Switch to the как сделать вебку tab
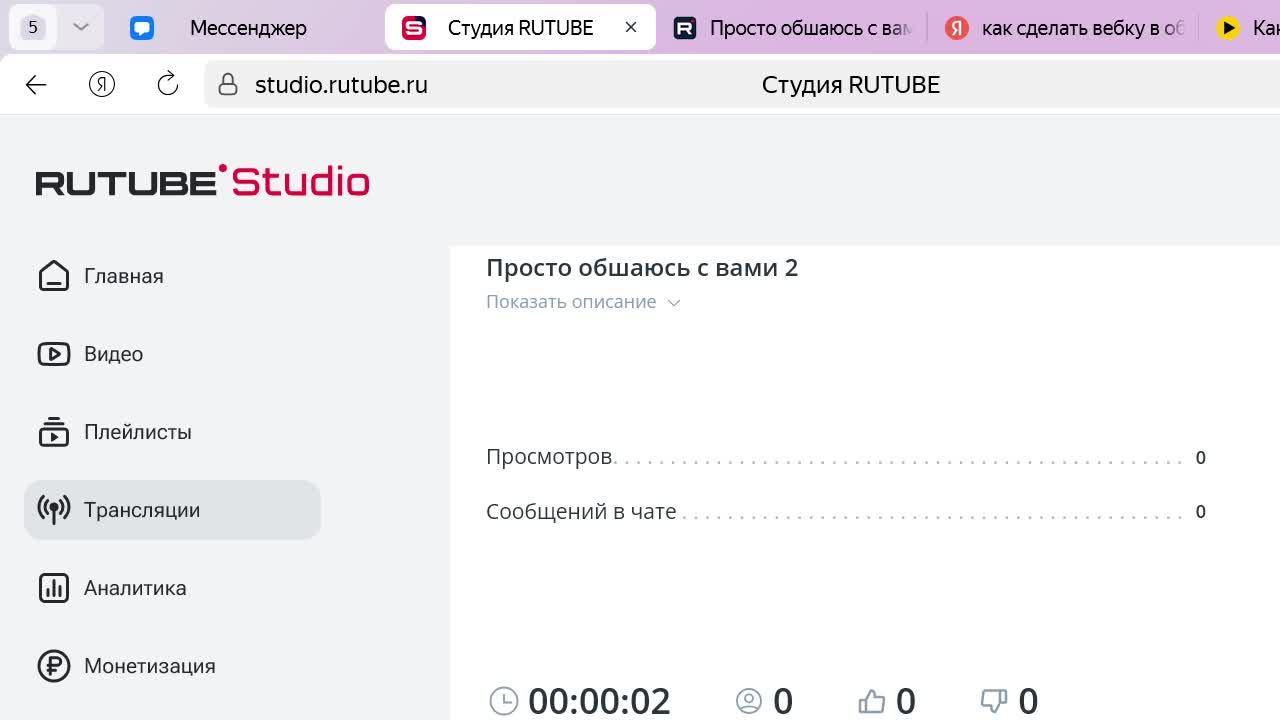 point(1066,28)
